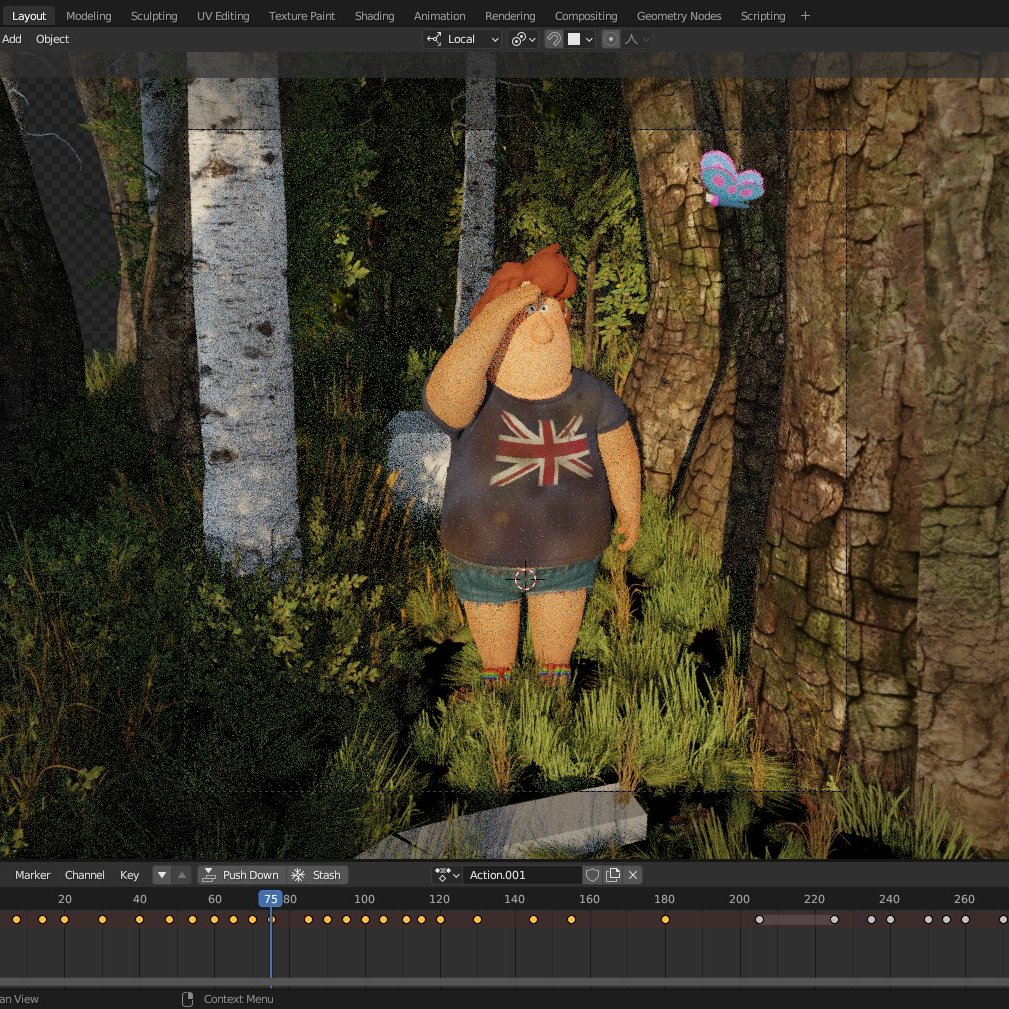Jump to frame 20 on the ruler

pyautogui.click(x=64, y=899)
